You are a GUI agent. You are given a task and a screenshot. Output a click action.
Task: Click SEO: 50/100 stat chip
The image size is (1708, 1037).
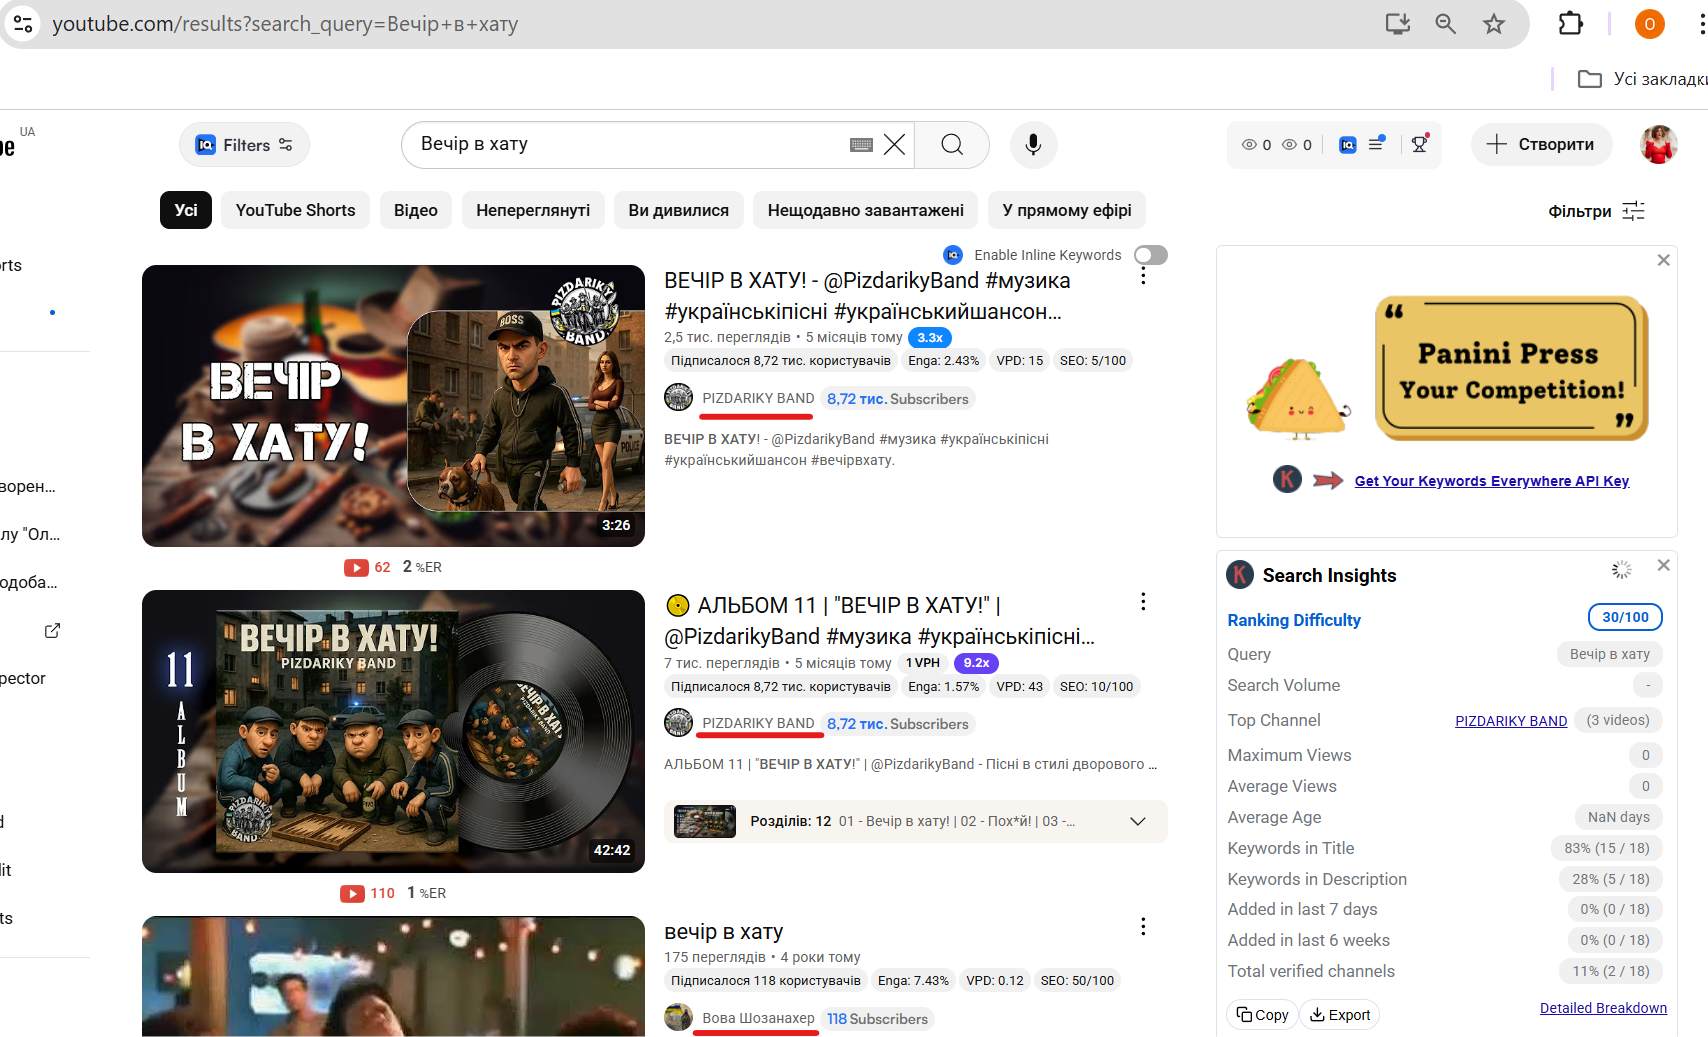(x=1077, y=981)
